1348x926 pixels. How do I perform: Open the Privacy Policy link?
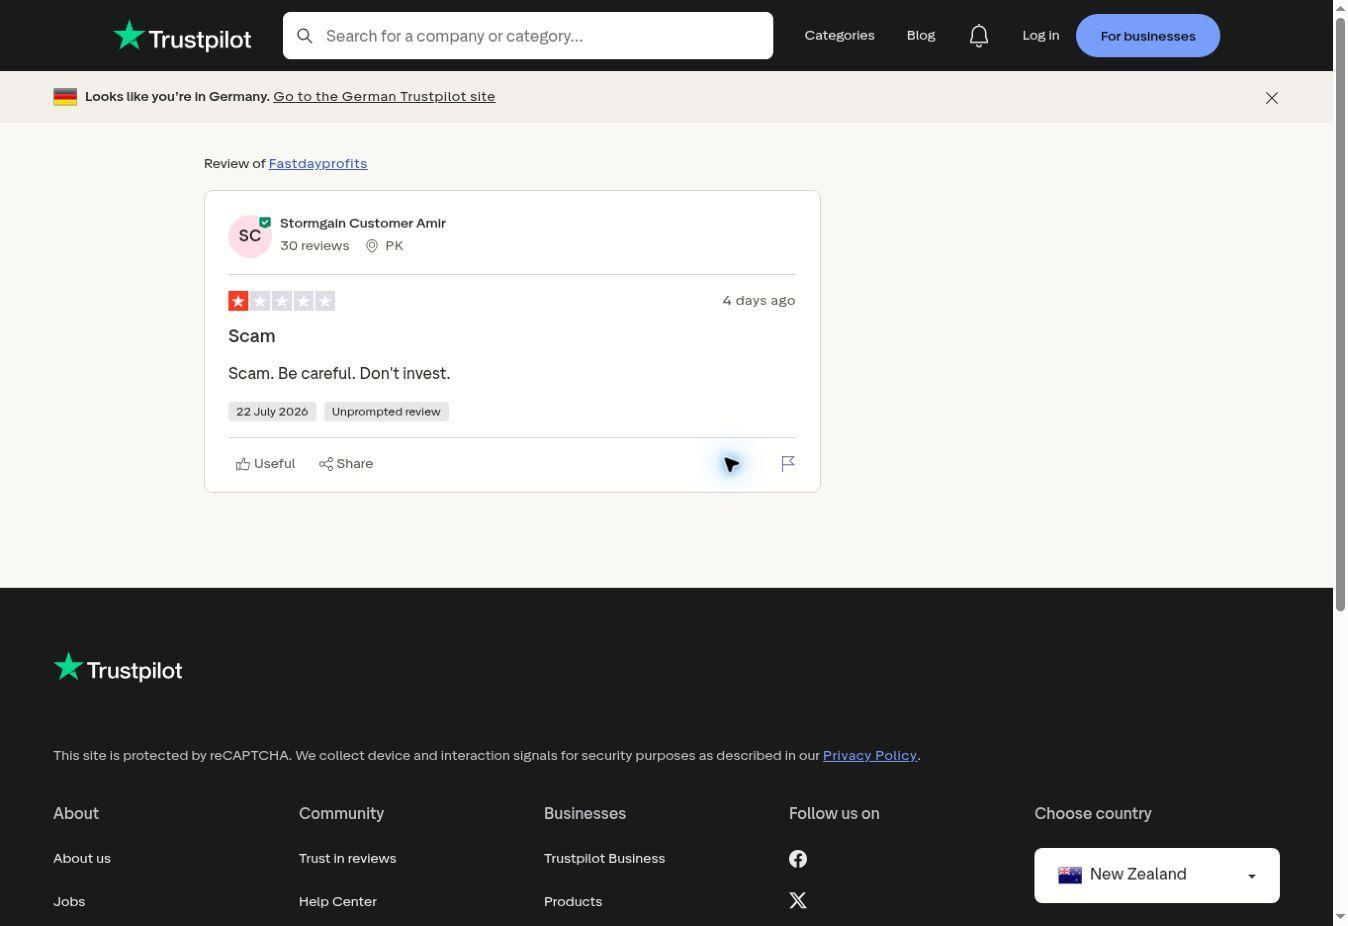click(870, 756)
